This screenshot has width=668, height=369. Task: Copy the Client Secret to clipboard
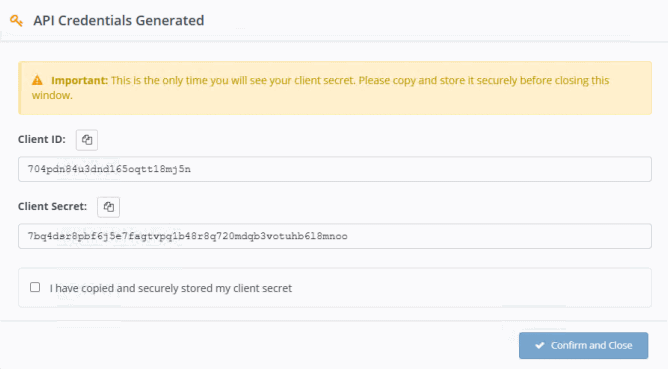[108, 207]
